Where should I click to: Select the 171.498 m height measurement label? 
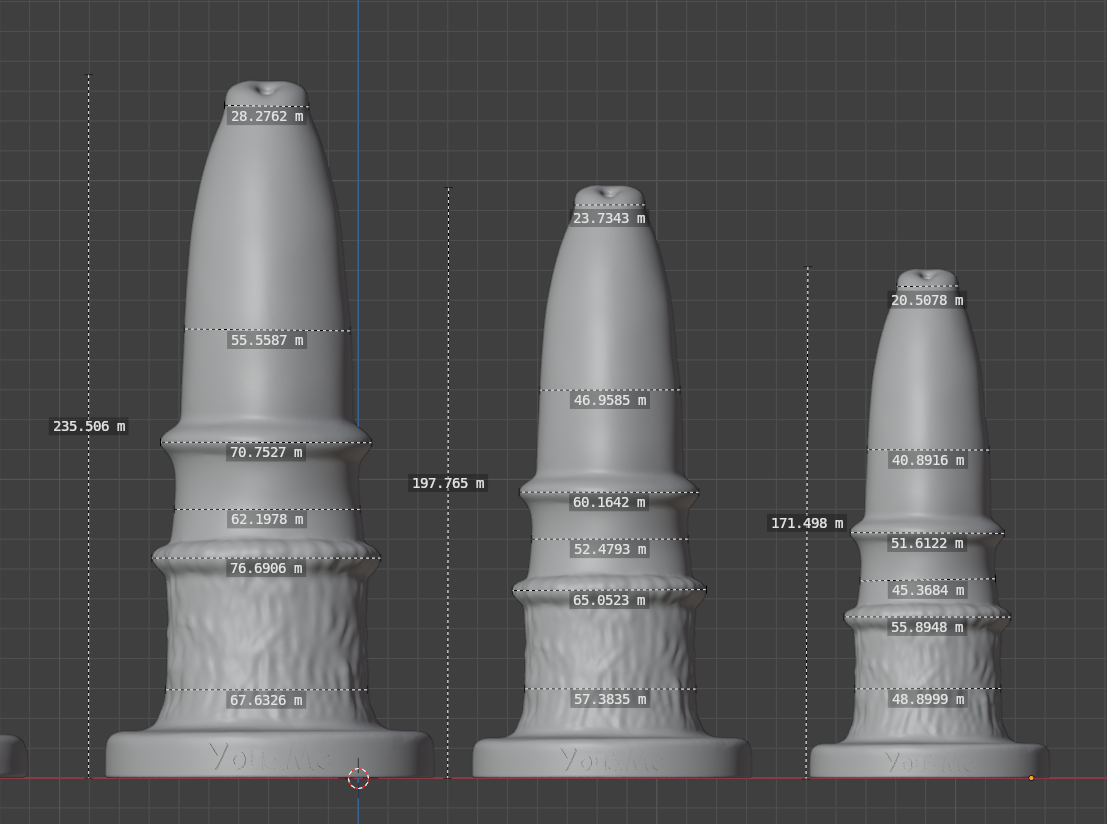(807, 523)
